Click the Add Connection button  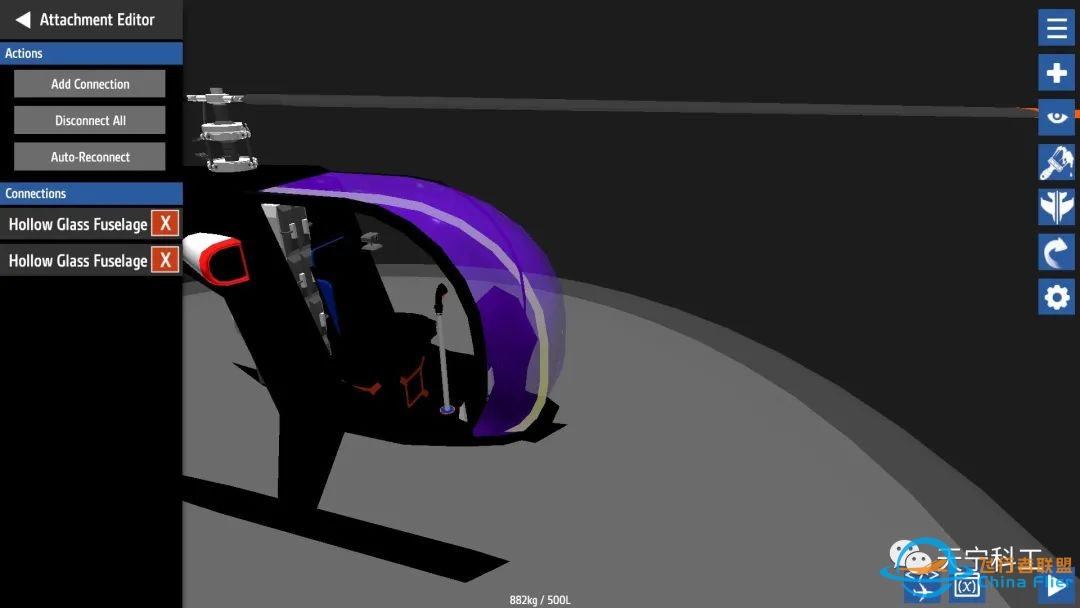[90, 84]
